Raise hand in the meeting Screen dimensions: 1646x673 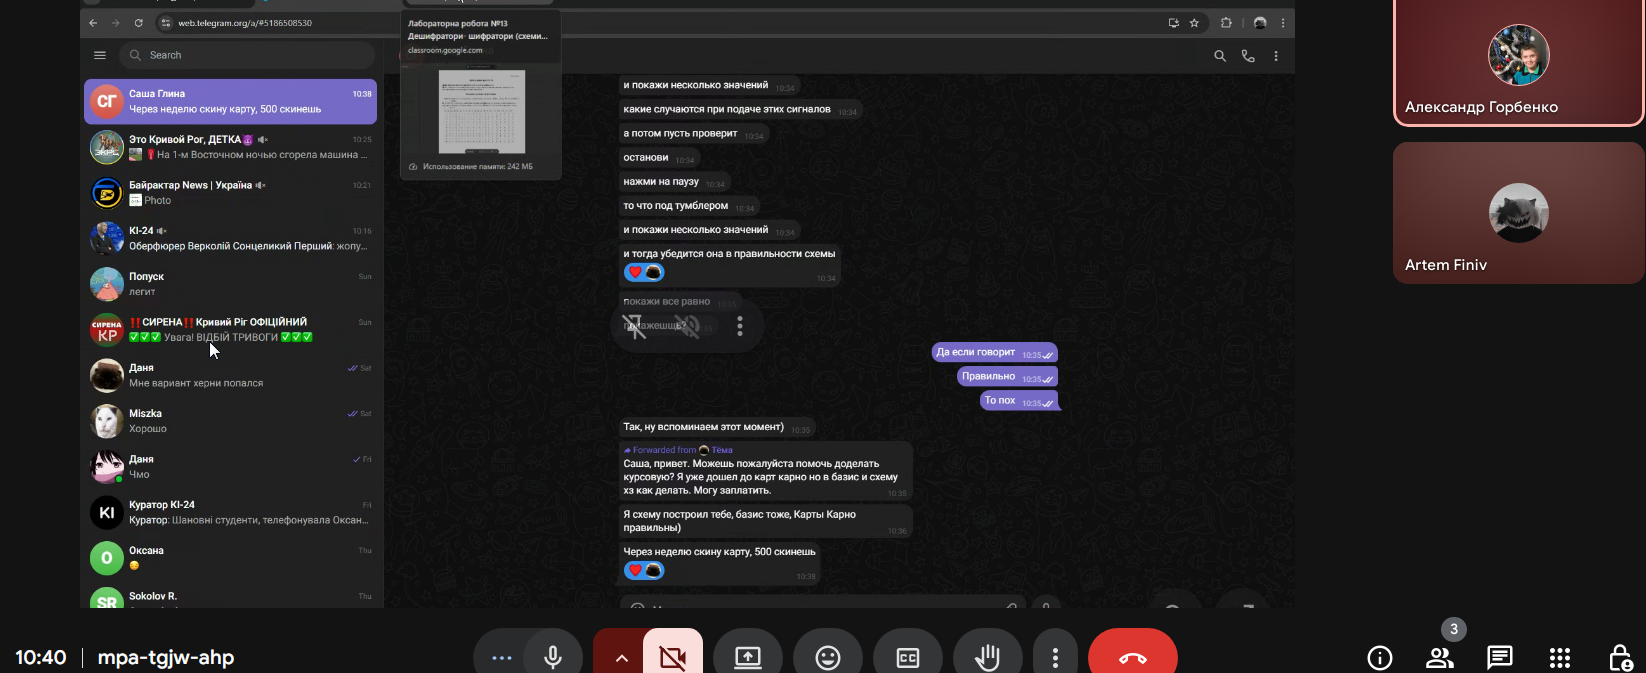click(988, 657)
